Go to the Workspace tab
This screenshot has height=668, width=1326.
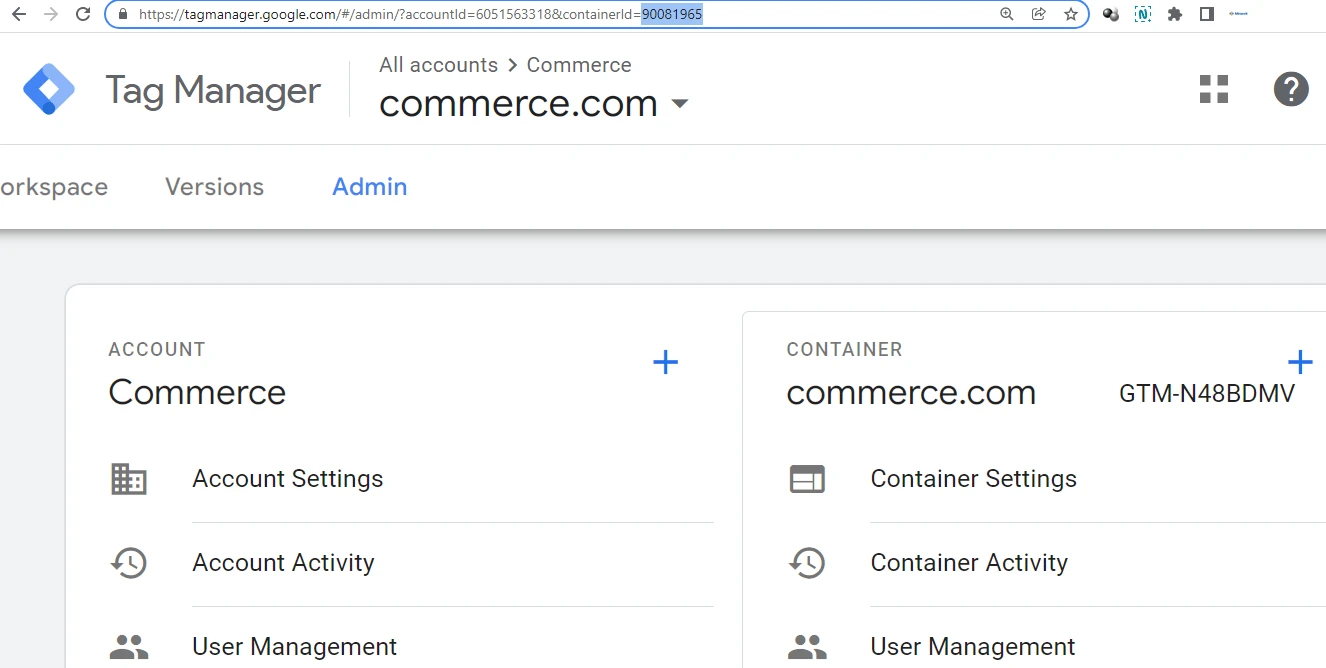coord(53,187)
